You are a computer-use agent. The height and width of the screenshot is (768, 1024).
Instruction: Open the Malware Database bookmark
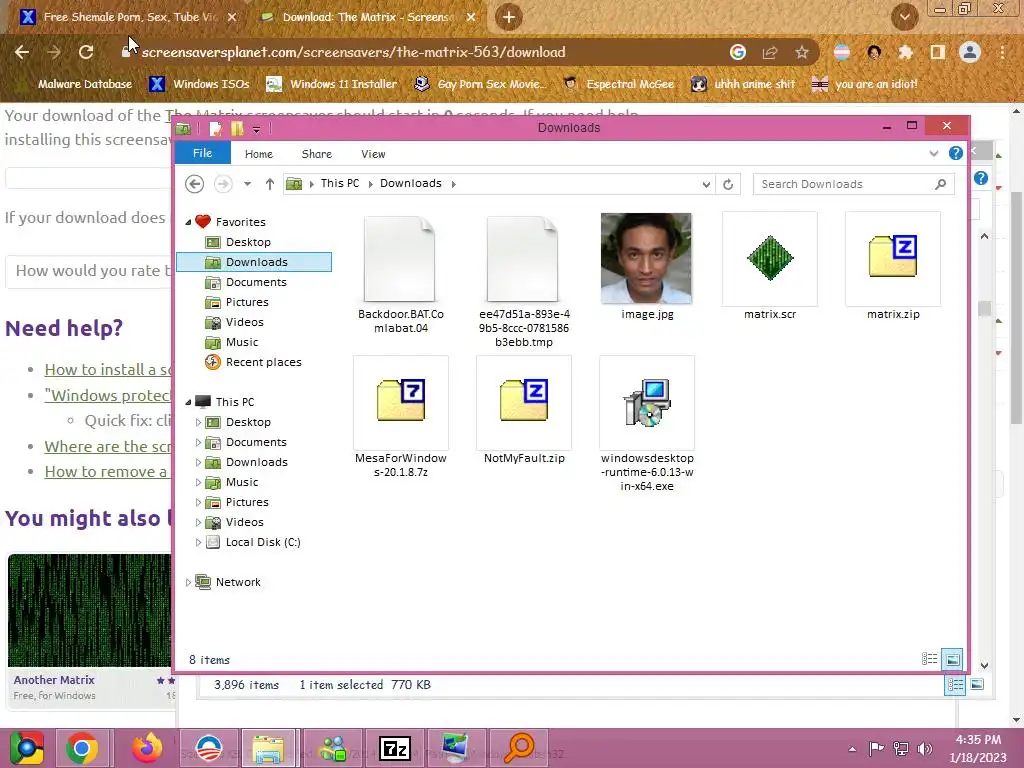click(85, 84)
